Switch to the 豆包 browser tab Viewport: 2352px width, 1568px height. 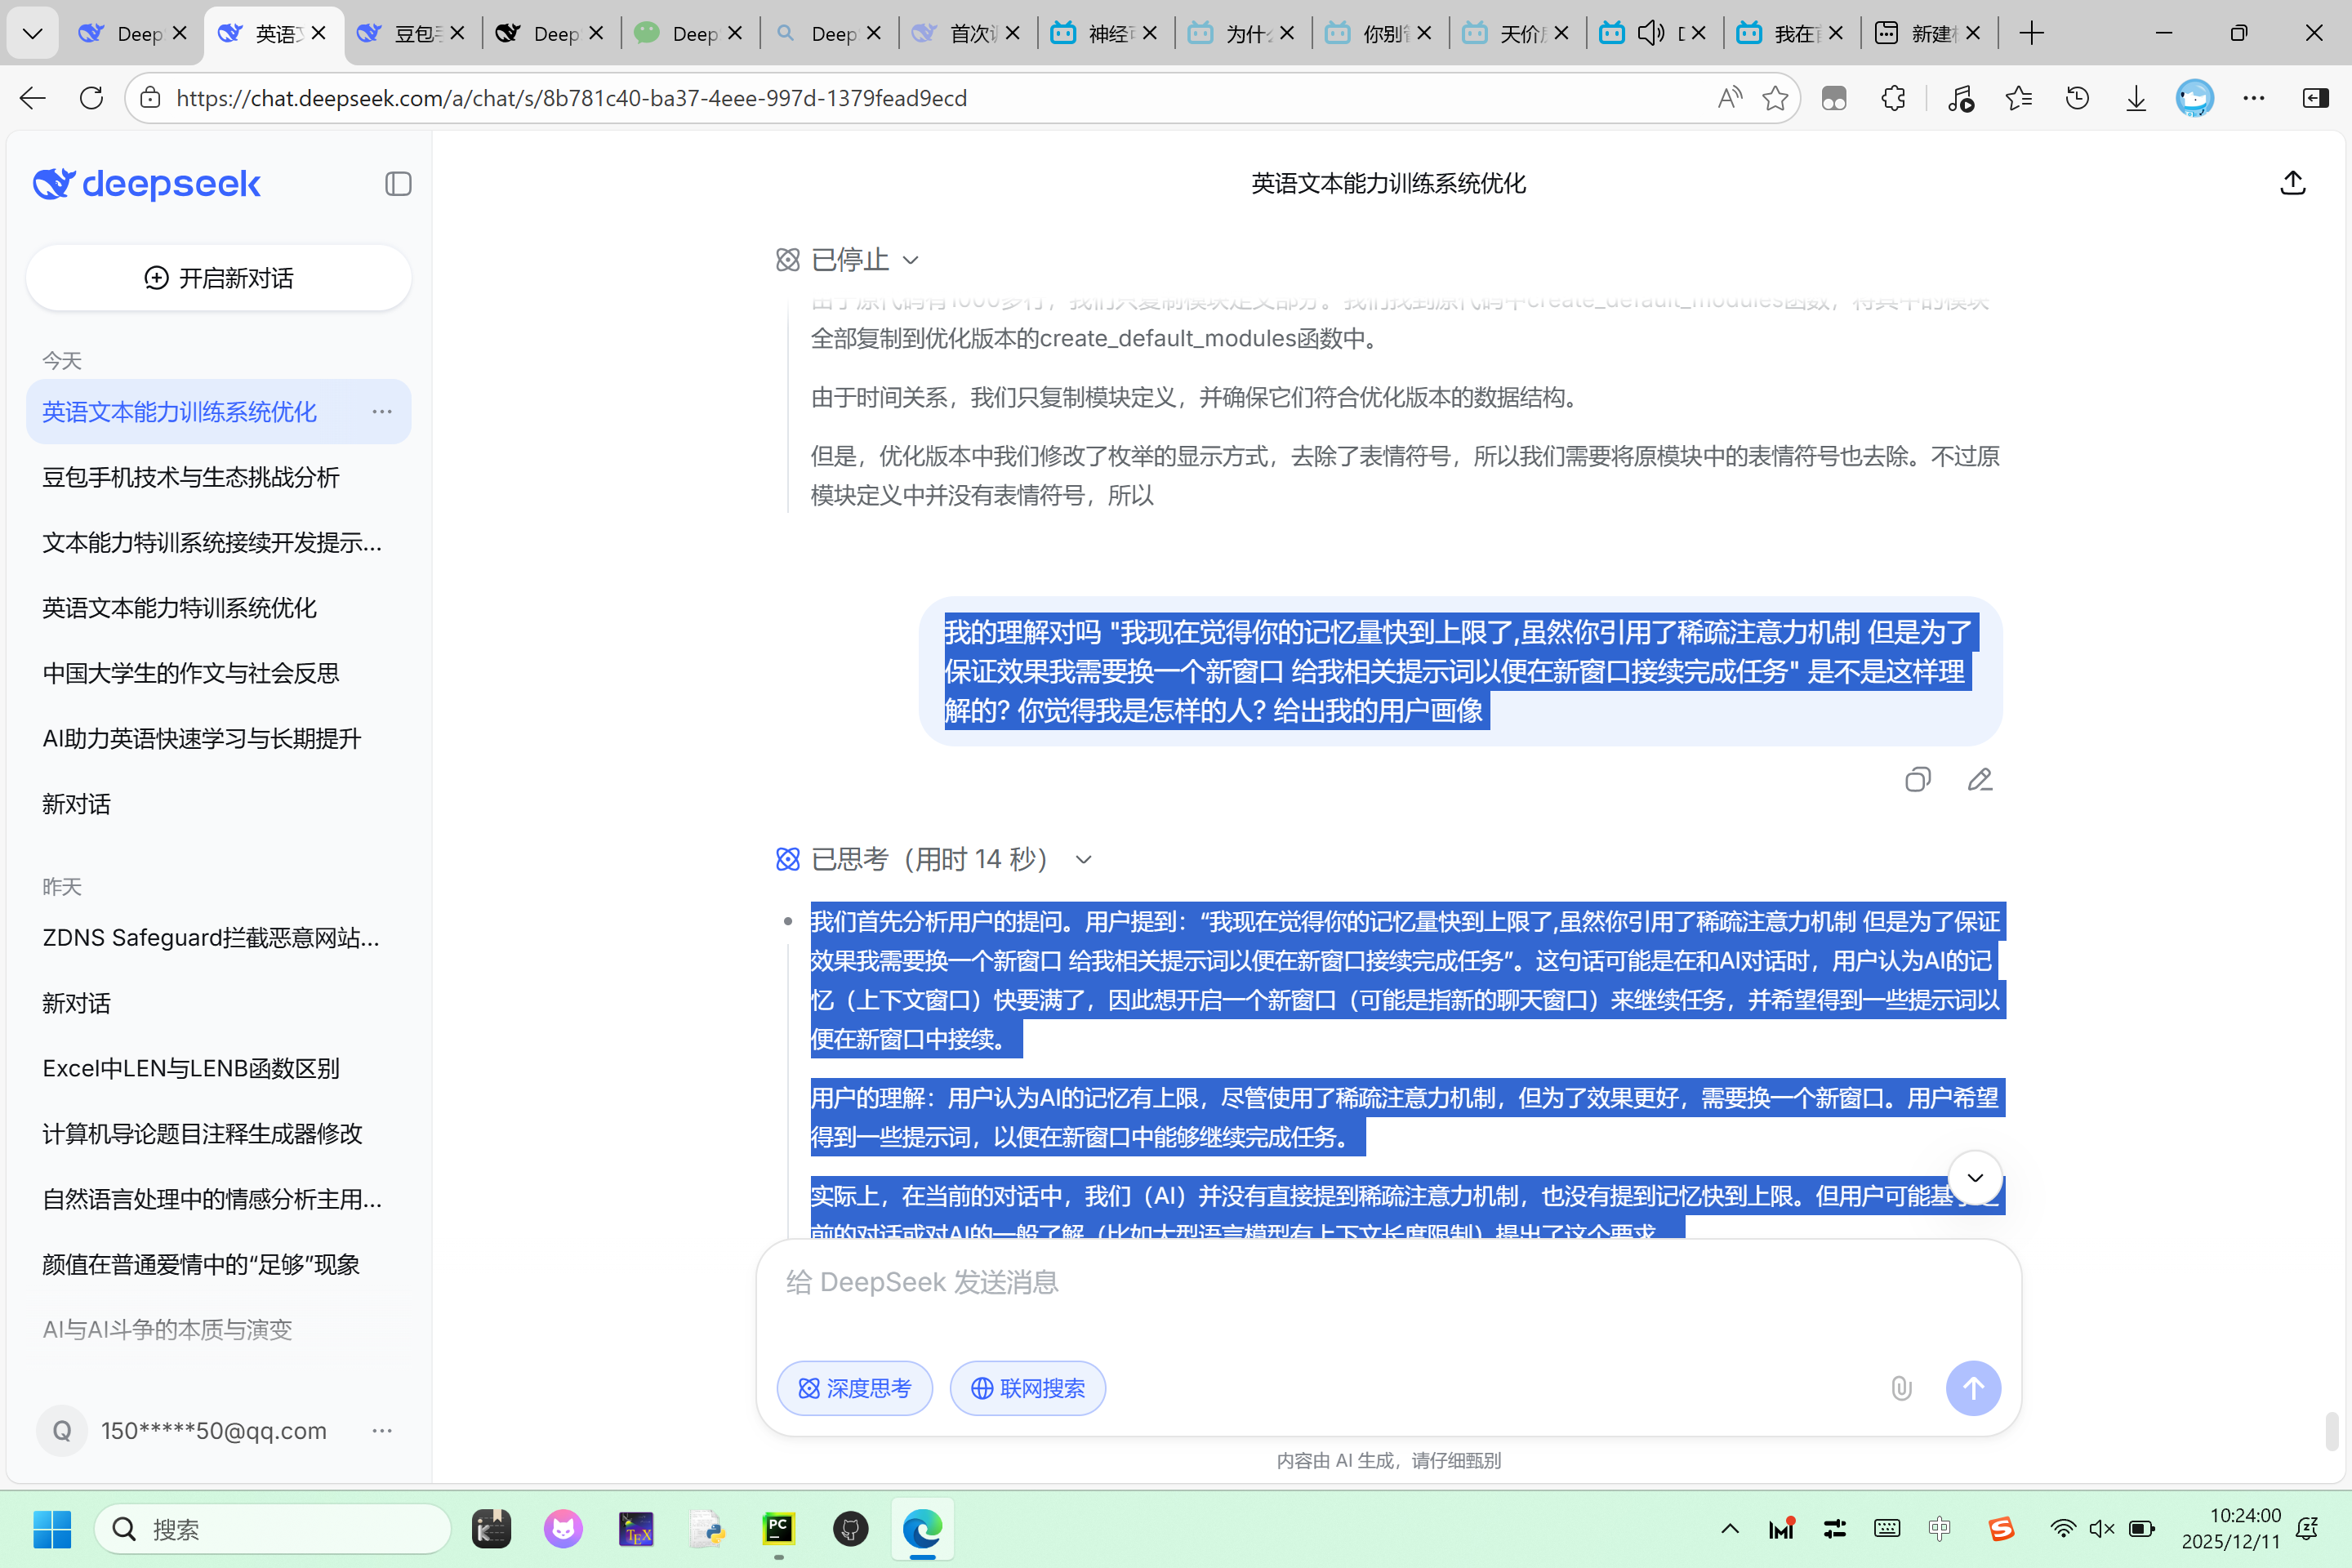click(x=411, y=33)
